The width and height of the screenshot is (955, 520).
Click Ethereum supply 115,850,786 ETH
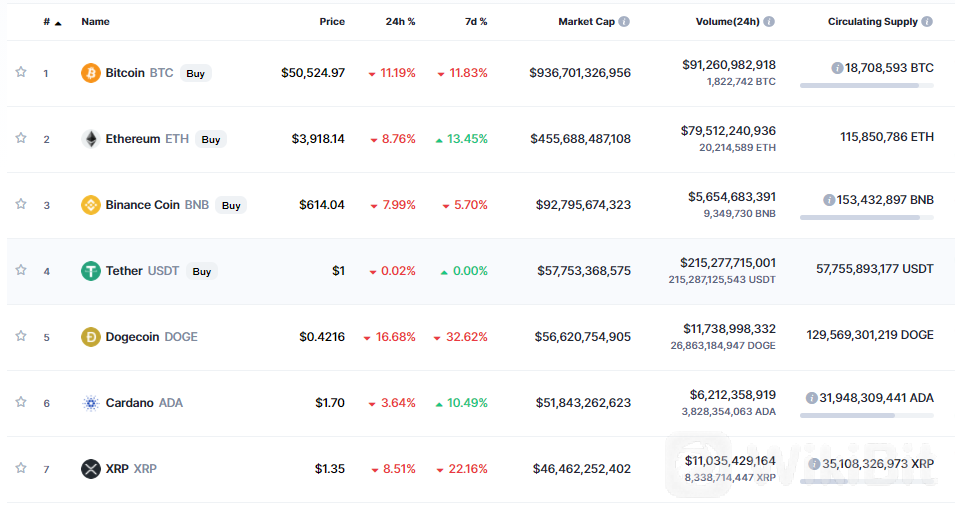[x=887, y=137]
